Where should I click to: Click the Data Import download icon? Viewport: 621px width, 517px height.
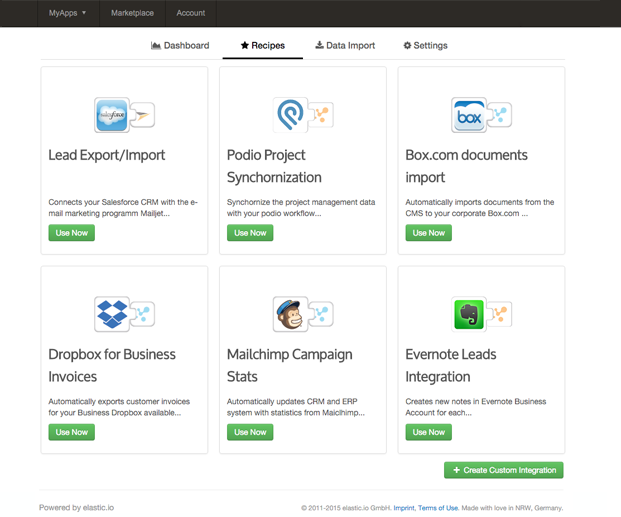coord(319,45)
